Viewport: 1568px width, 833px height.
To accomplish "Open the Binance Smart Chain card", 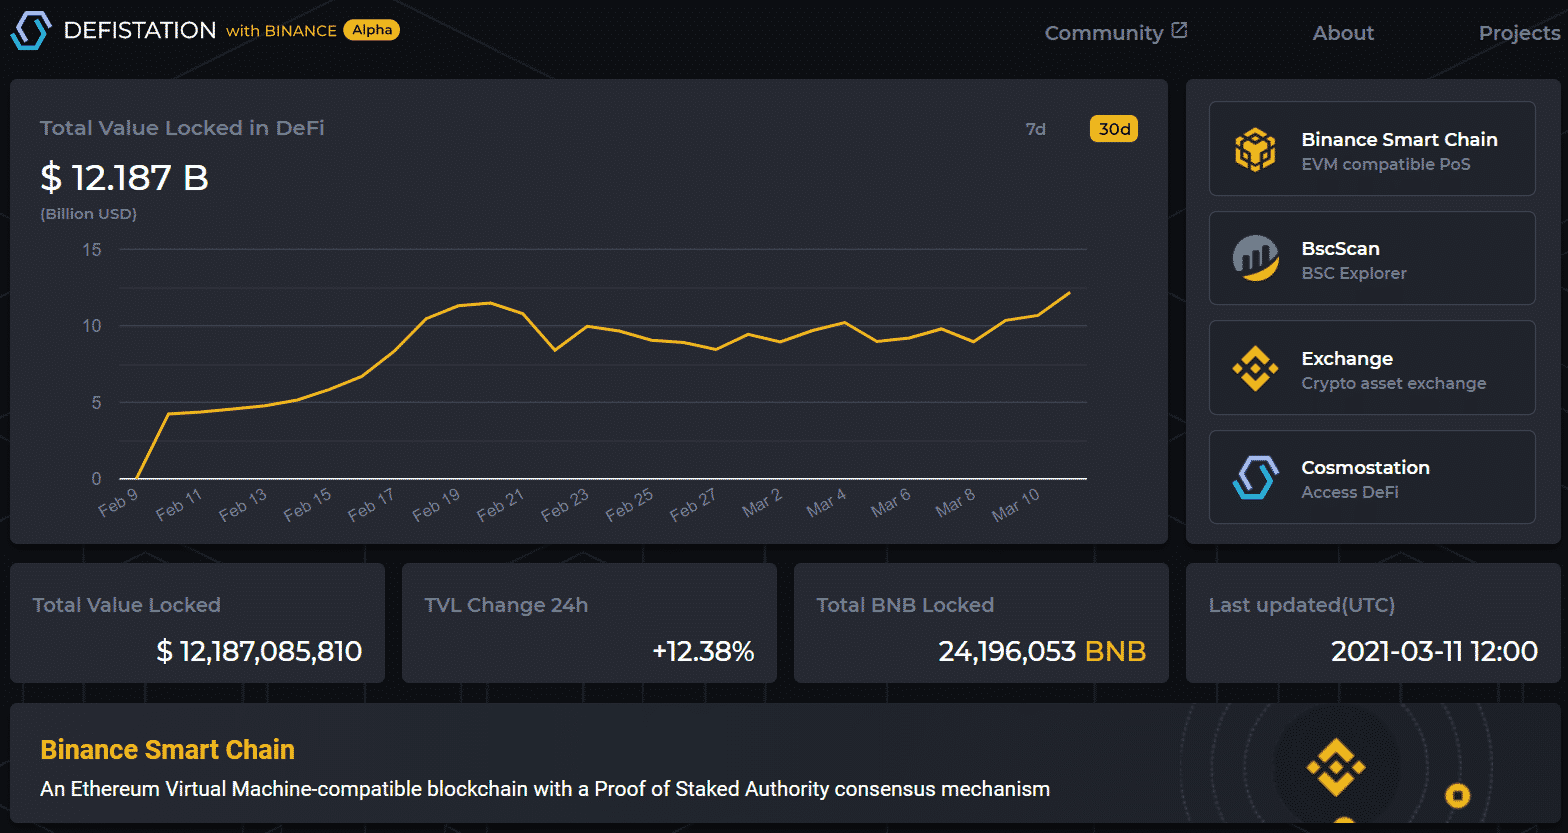I will (1372, 149).
